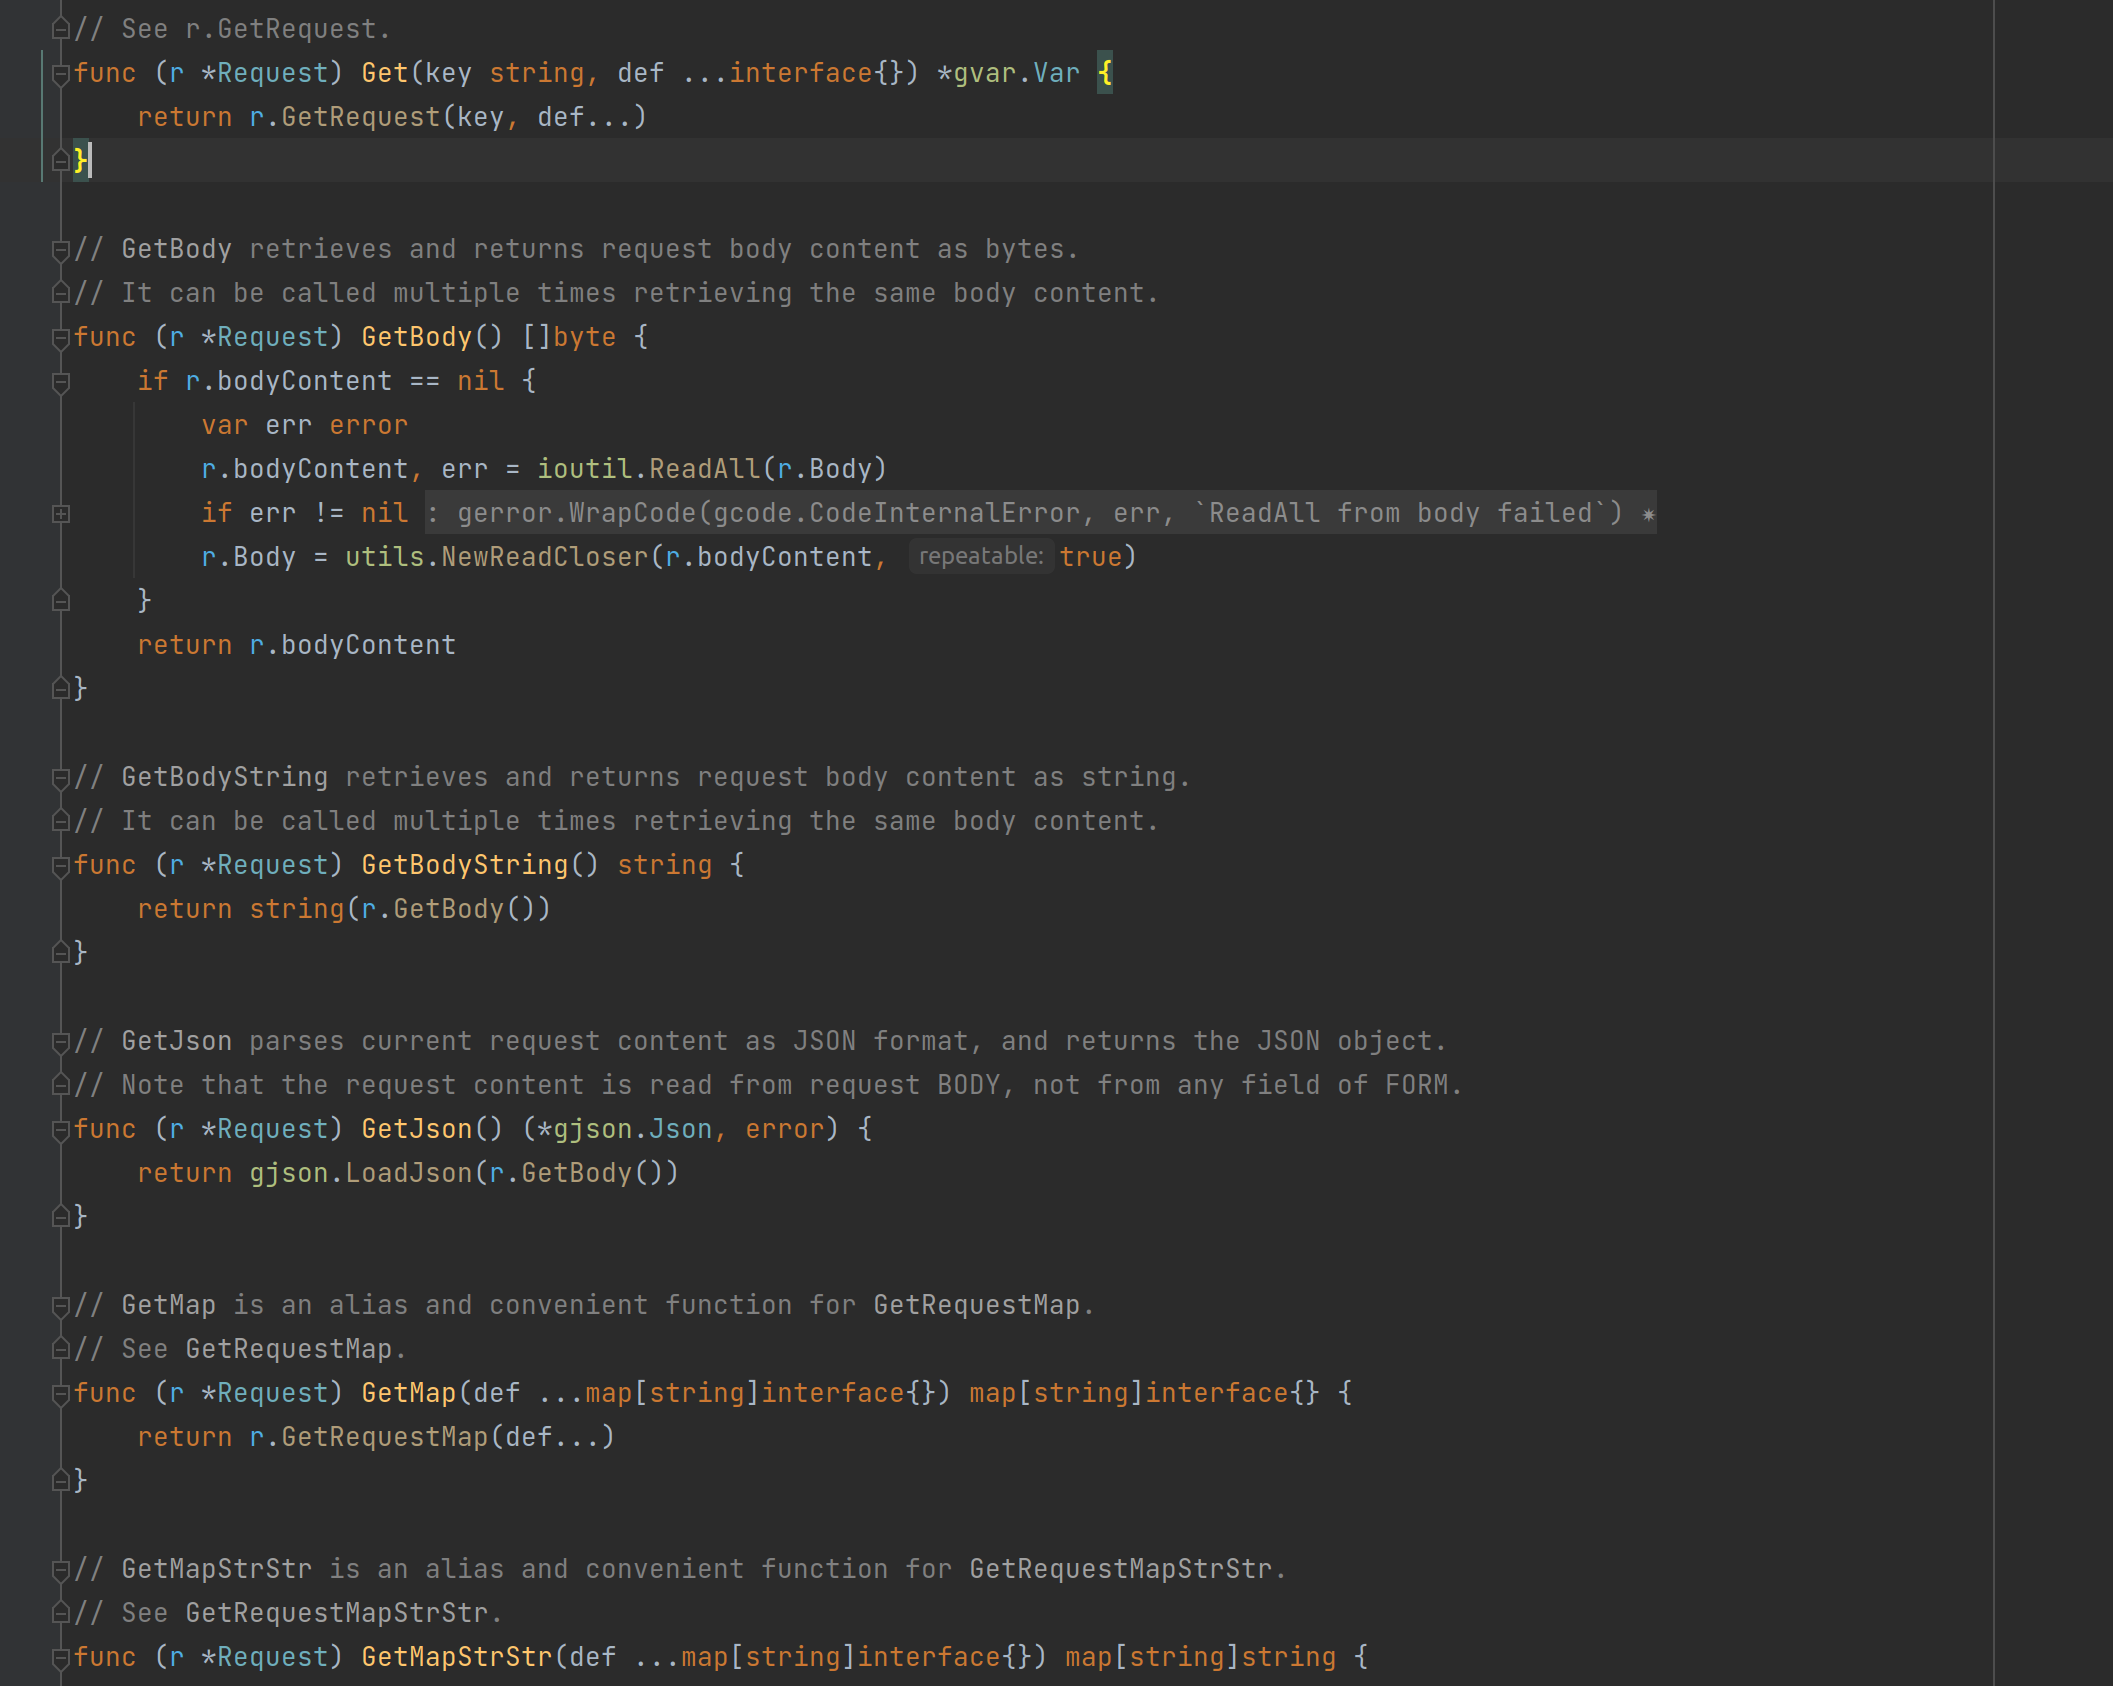Fold the '// GetBody retrieves' comment block

point(60,250)
